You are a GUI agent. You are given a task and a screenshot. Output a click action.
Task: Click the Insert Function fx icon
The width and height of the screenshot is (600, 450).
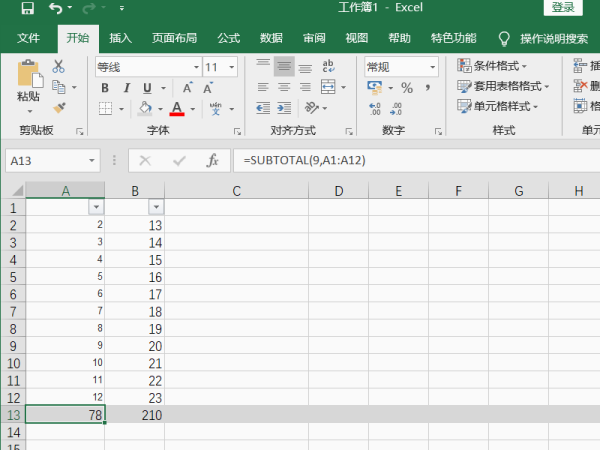click(211, 160)
